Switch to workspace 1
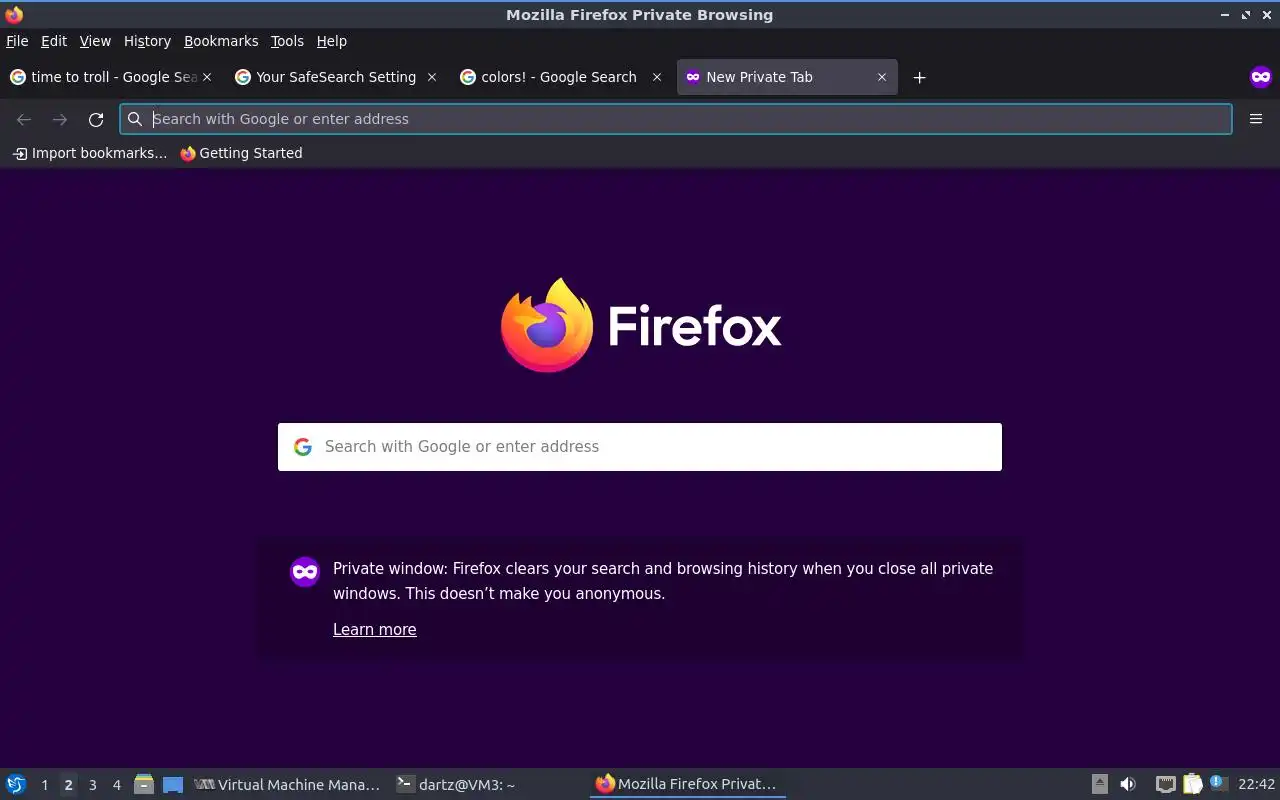The width and height of the screenshot is (1280, 800). point(44,785)
